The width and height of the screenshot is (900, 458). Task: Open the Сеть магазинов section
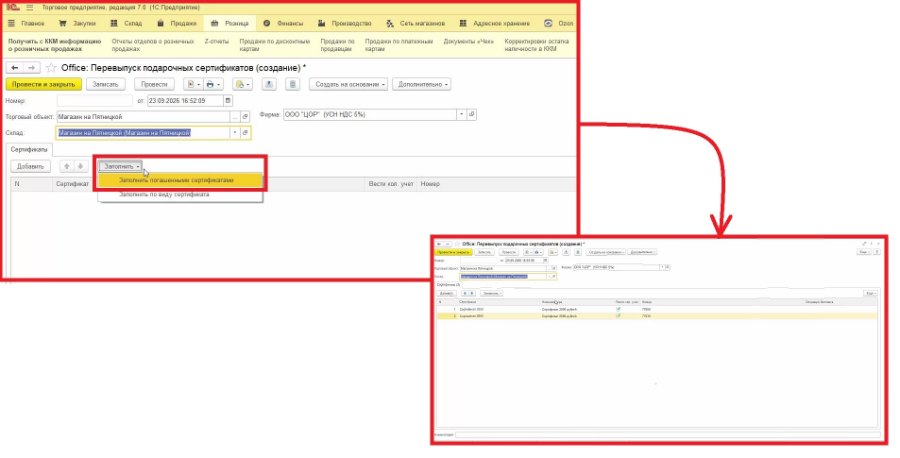[x=416, y=24]
